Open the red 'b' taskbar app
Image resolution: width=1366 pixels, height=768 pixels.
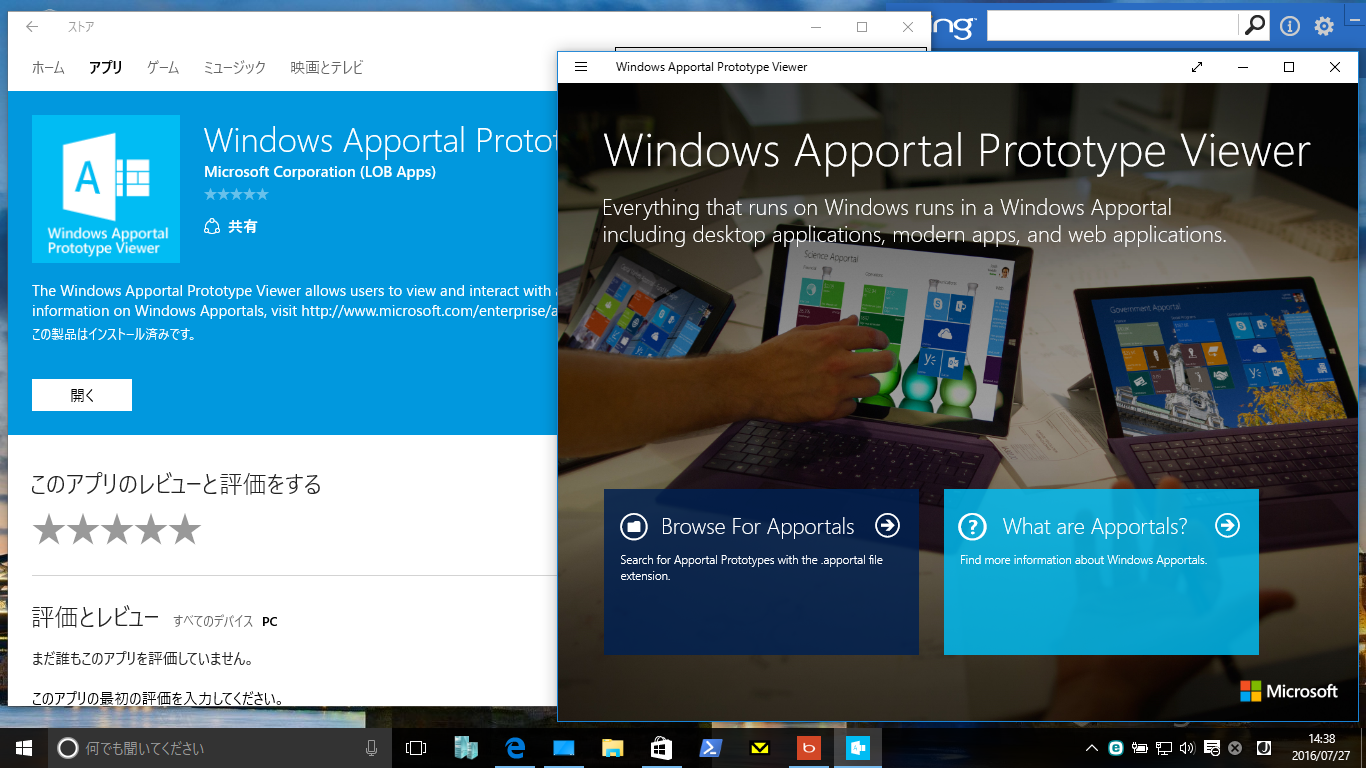click(x=808, y=748)
